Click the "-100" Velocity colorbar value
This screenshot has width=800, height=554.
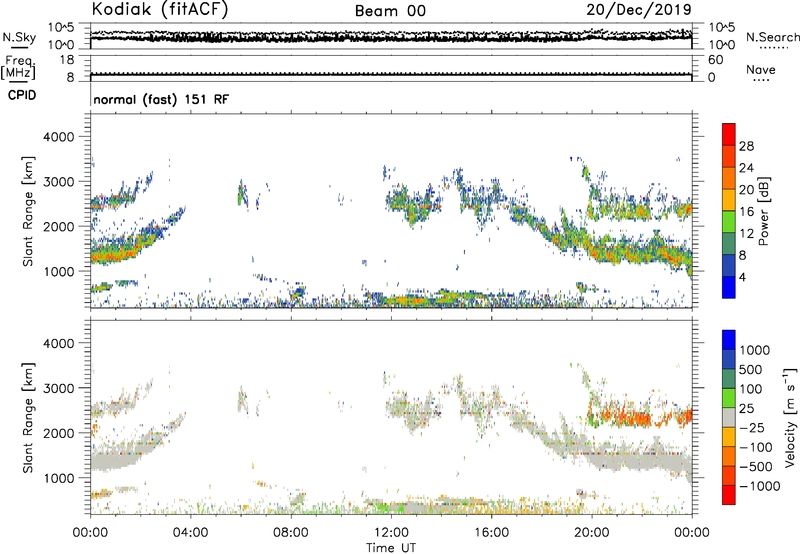[756, 447]
